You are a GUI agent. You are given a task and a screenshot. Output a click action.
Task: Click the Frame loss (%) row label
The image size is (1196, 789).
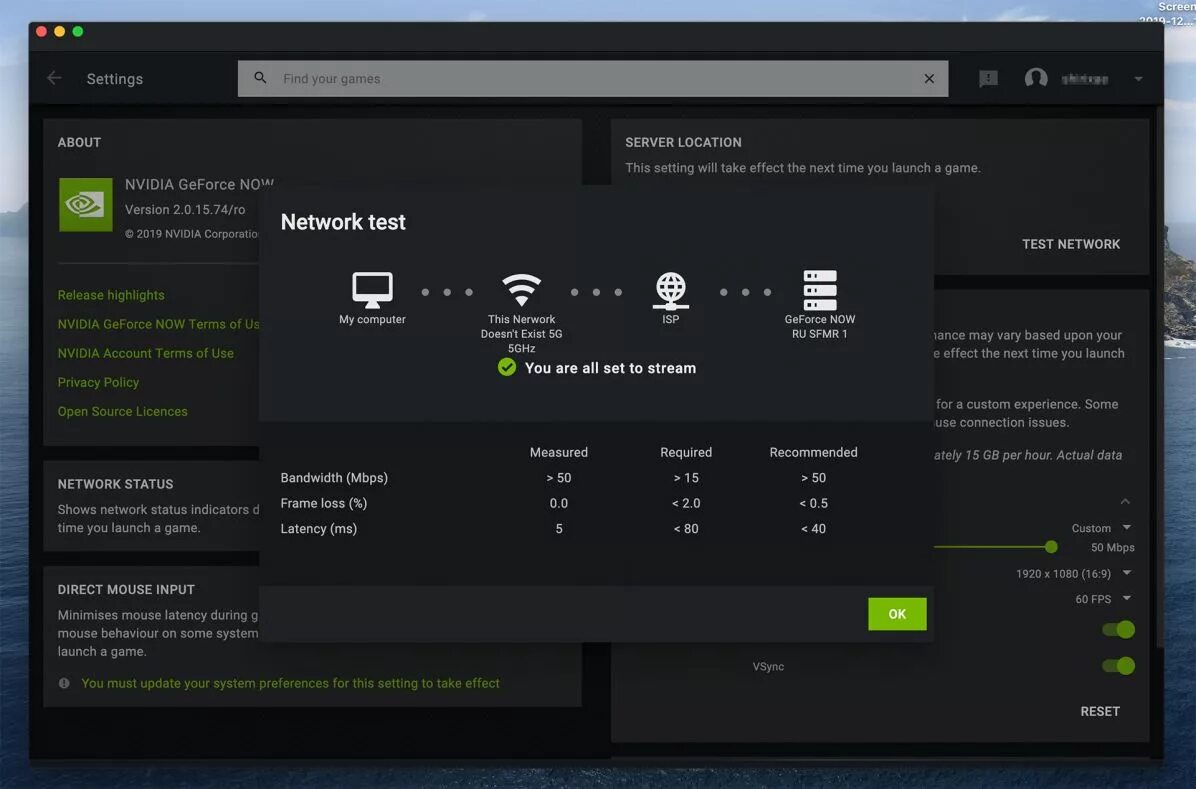pos(323,504)
